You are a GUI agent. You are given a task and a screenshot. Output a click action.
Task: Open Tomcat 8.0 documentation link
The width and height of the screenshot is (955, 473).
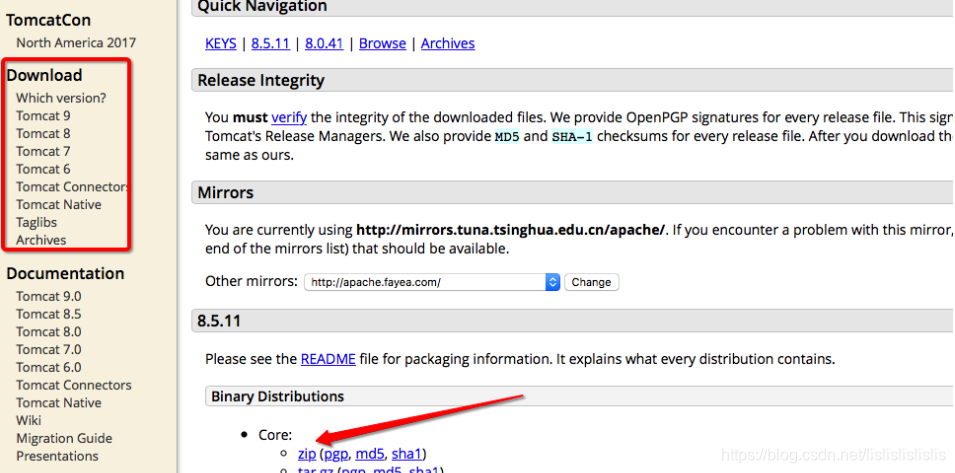click(49, 332)
